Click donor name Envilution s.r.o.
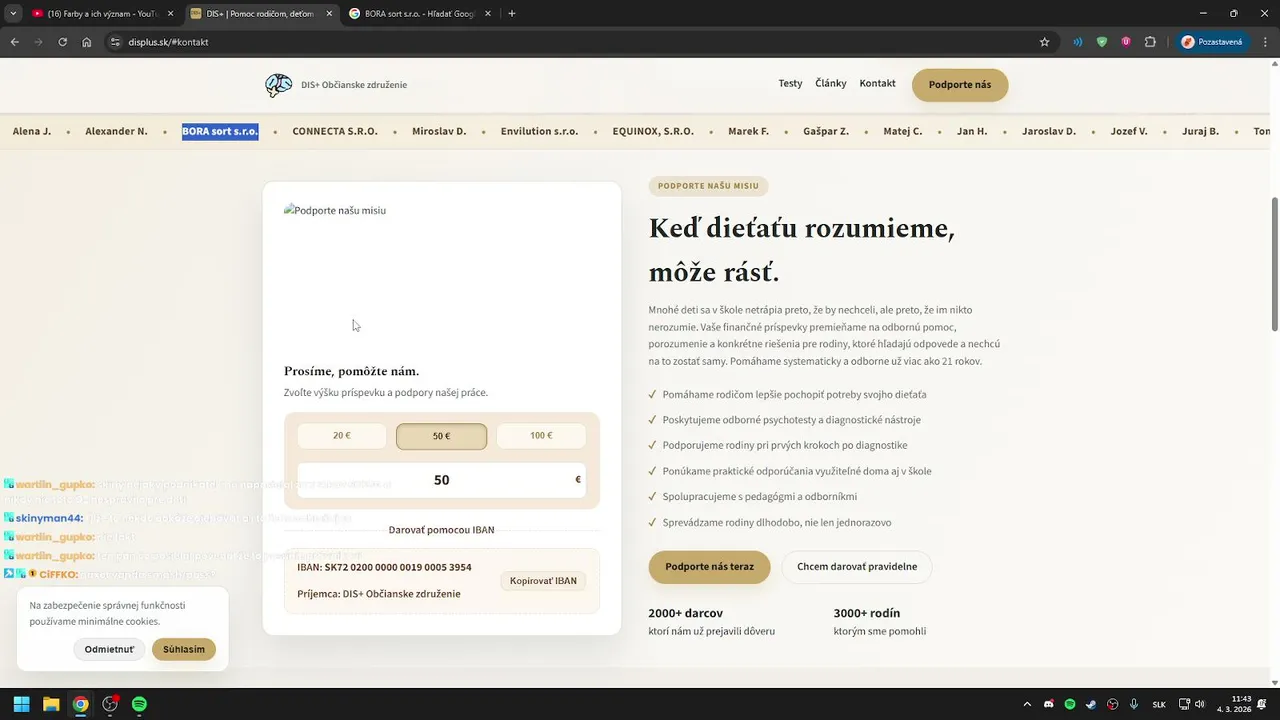This screenshot has height=720, width=1280. click(539, 131)
